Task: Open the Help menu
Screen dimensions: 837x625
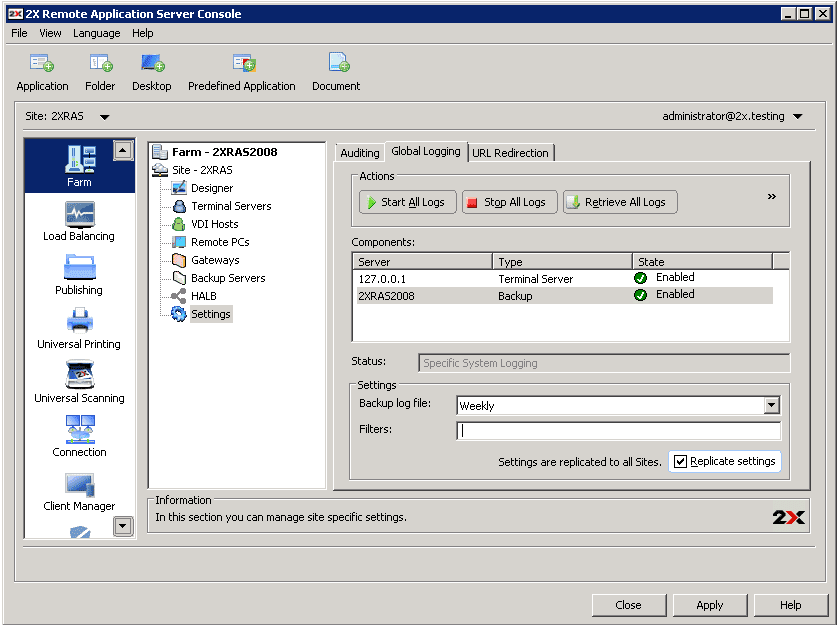Action: tap(143, 33)
